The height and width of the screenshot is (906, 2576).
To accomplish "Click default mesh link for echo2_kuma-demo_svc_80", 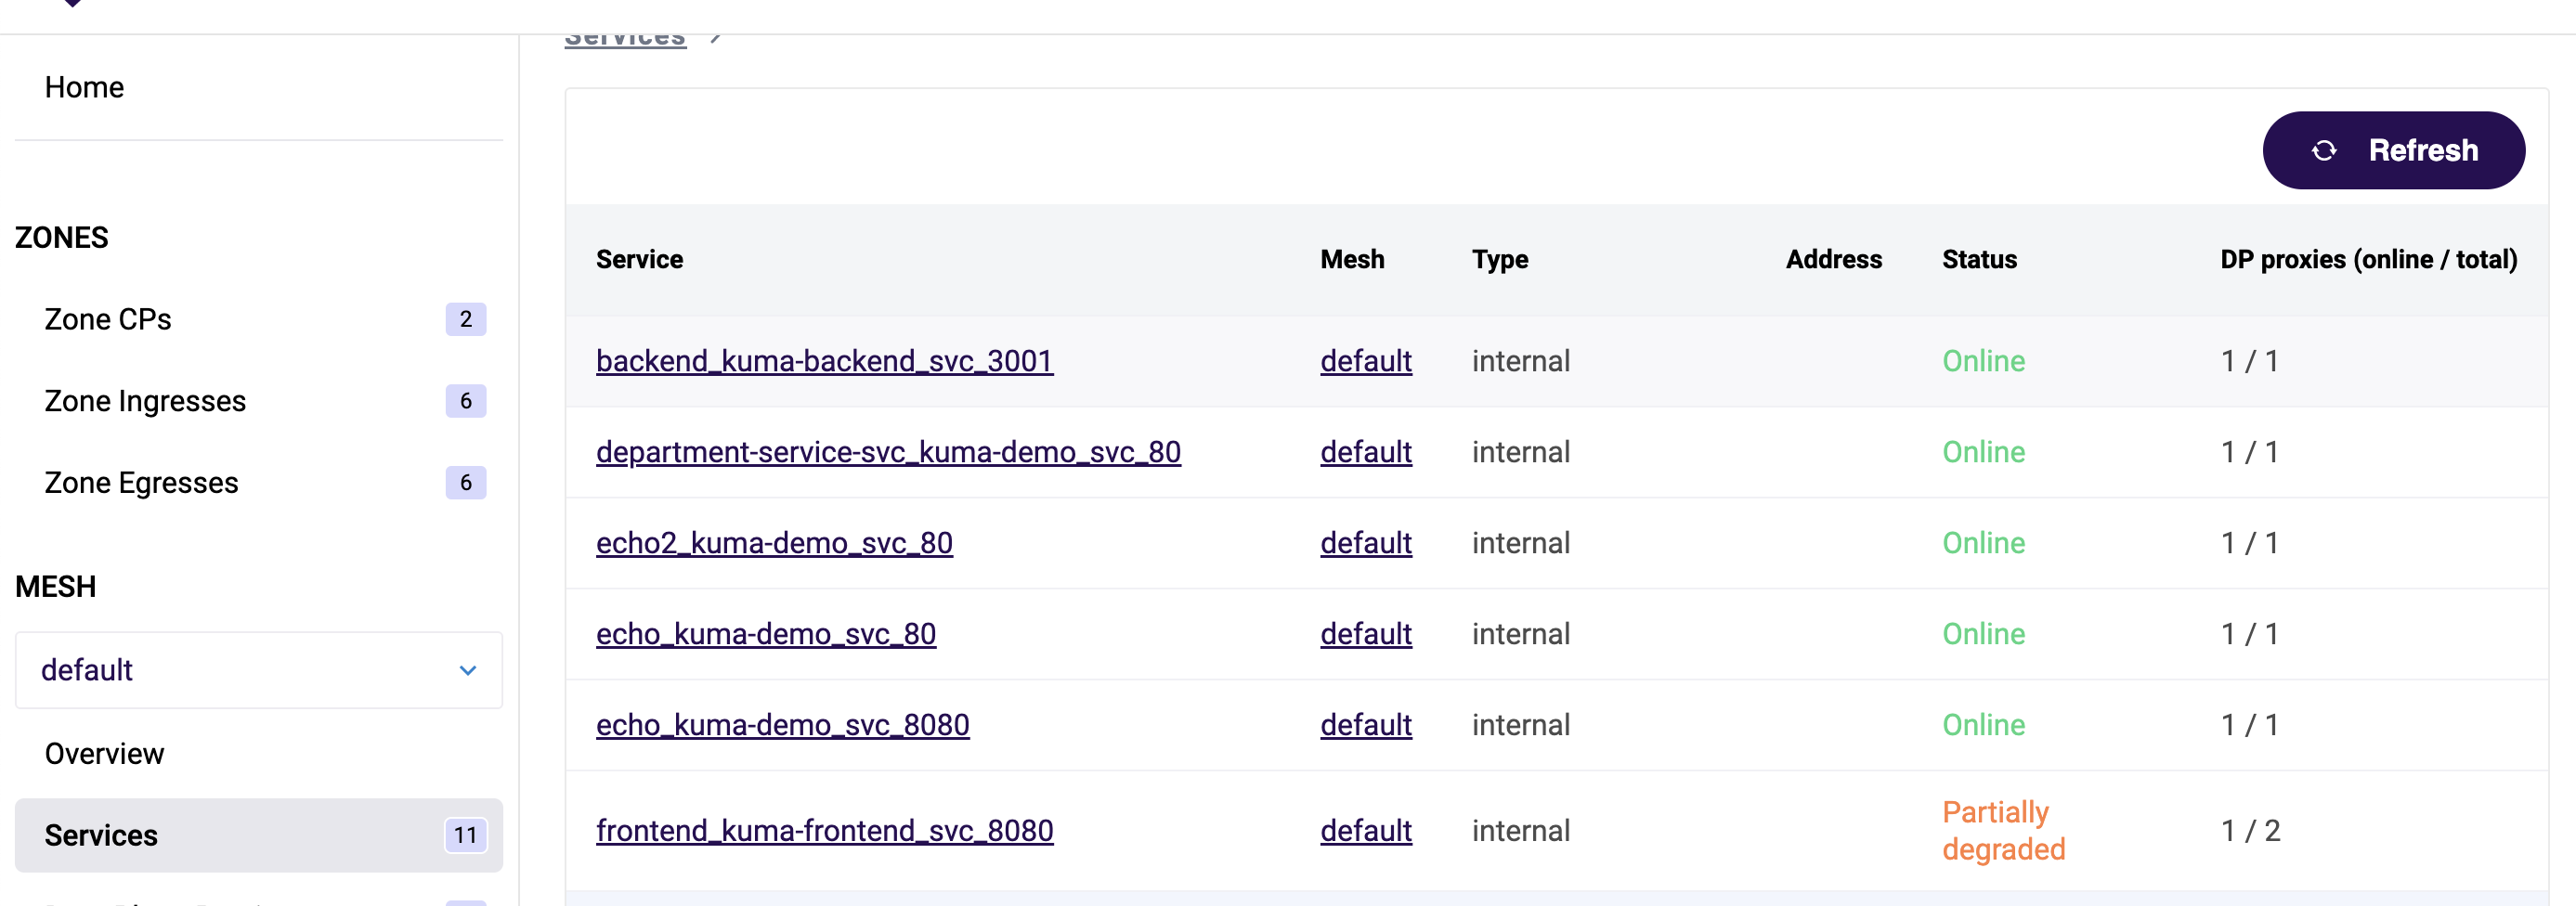I will pyautogui.click(x=1366, y=542).
